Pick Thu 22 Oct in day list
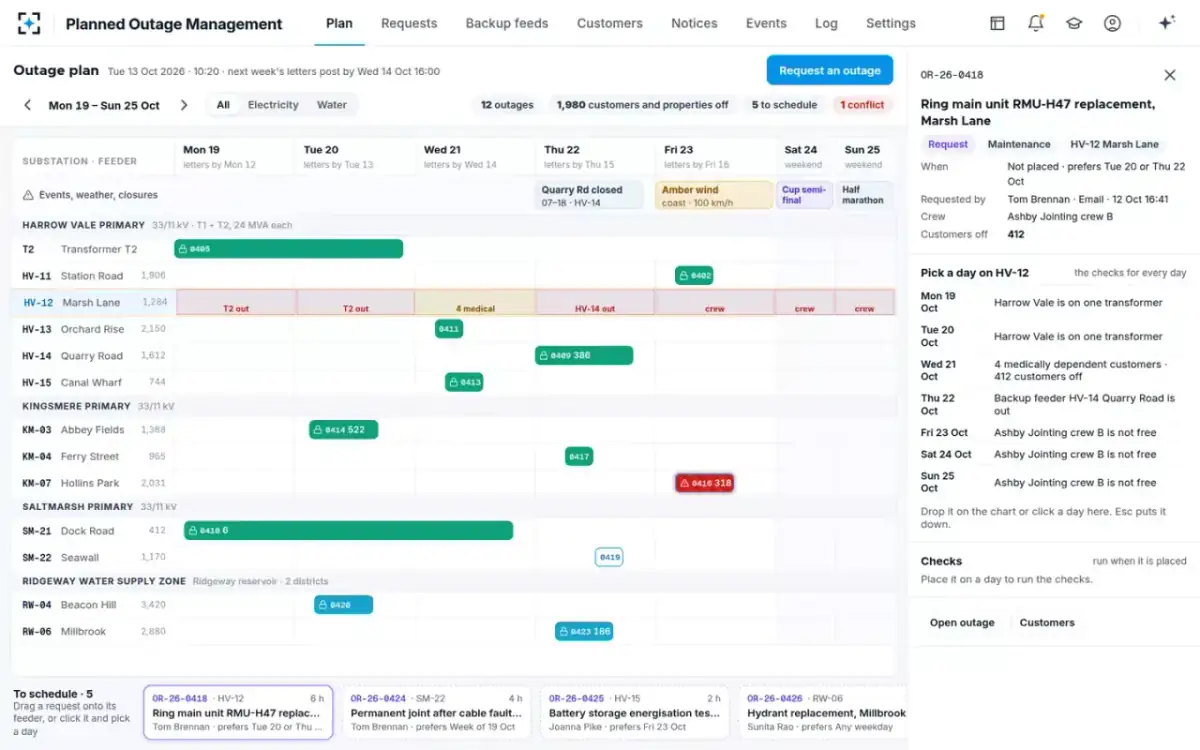This screenshot has width=1200, height=750. 1054,404
